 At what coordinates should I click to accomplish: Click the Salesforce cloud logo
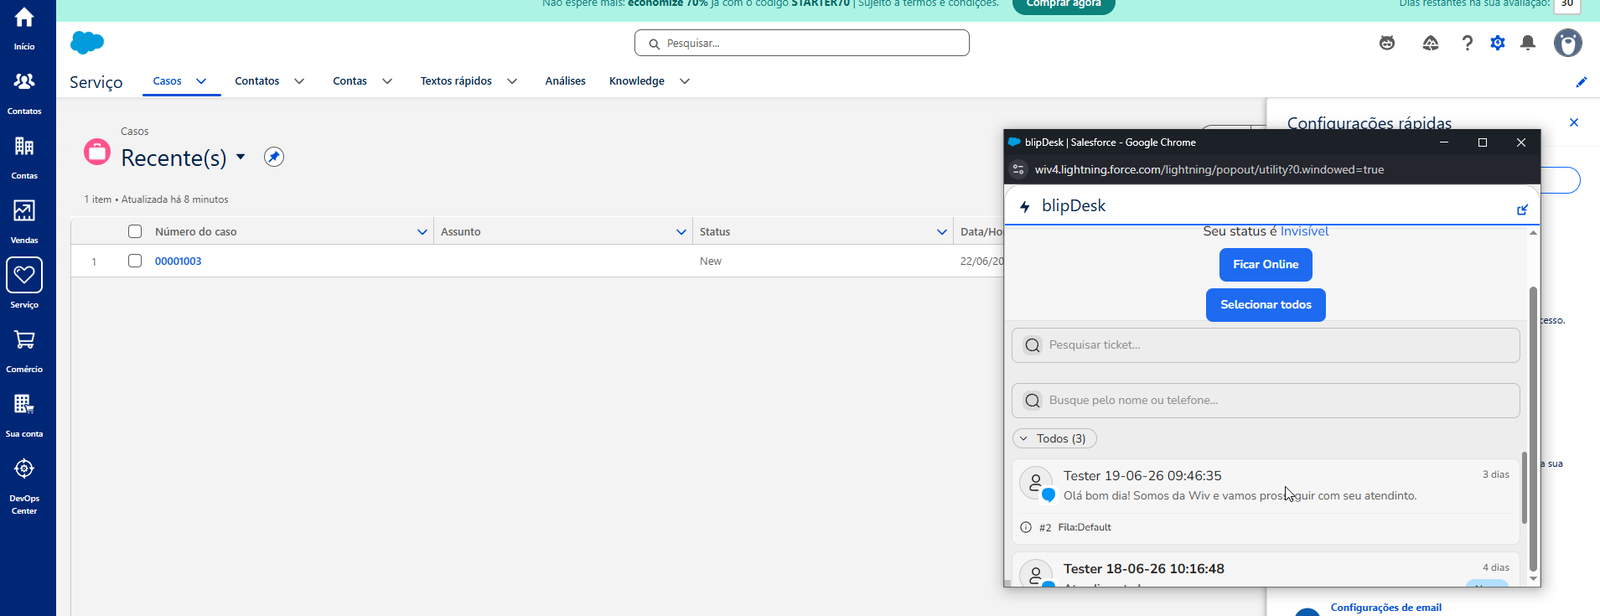click(87, 42)
